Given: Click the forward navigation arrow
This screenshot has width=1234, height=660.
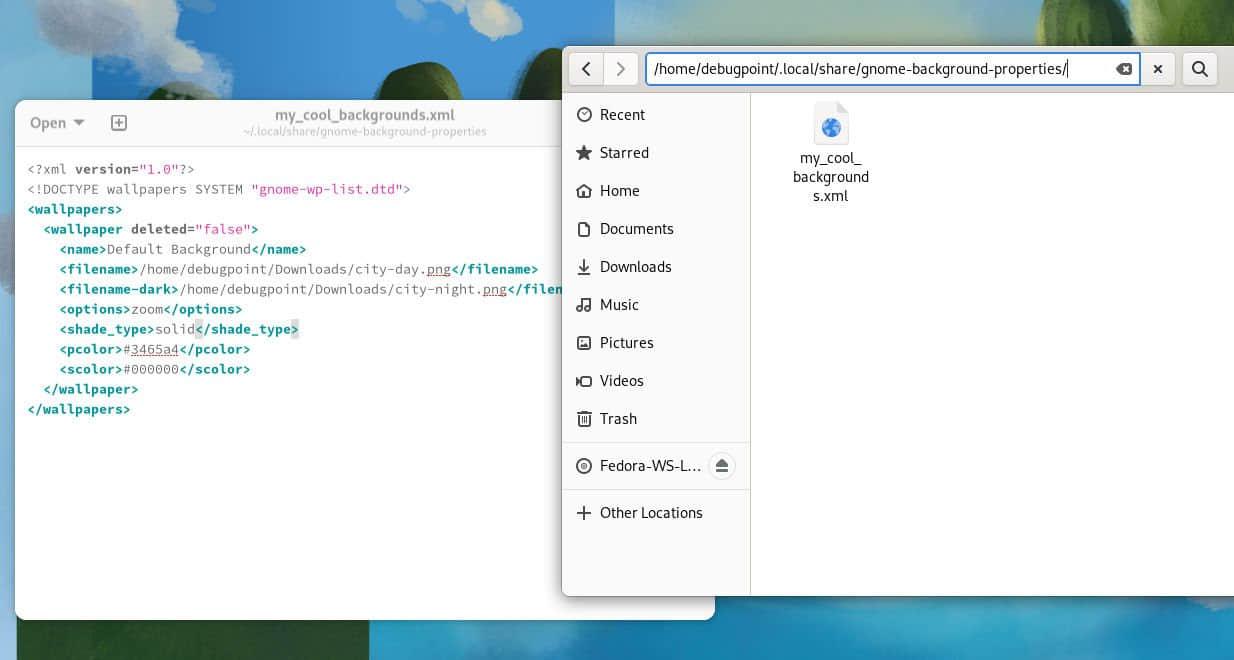Looking at the screenshot, I should pos(621,69).
